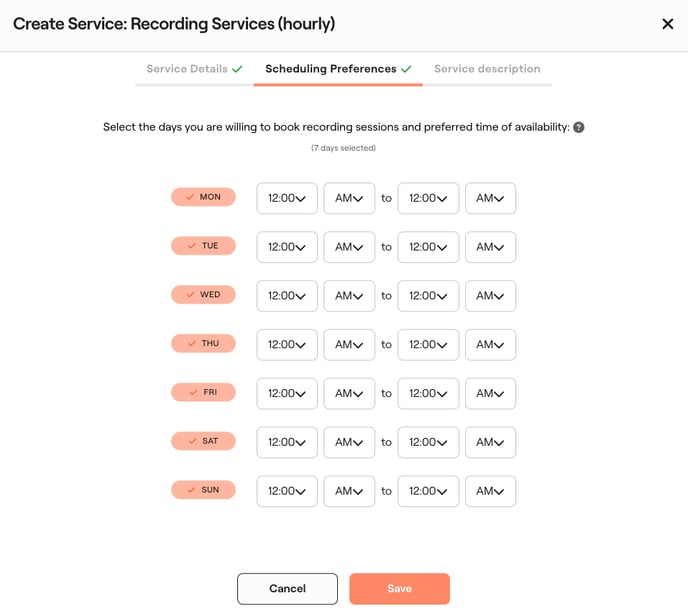Open Monday end AM/PM dropdown
This screenshot has height=616, width=688.
[x=490, y=198]
